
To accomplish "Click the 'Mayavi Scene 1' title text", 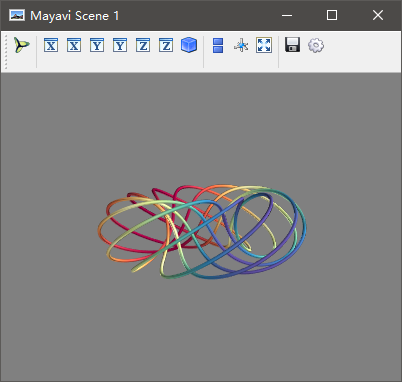I will point(75,16).
